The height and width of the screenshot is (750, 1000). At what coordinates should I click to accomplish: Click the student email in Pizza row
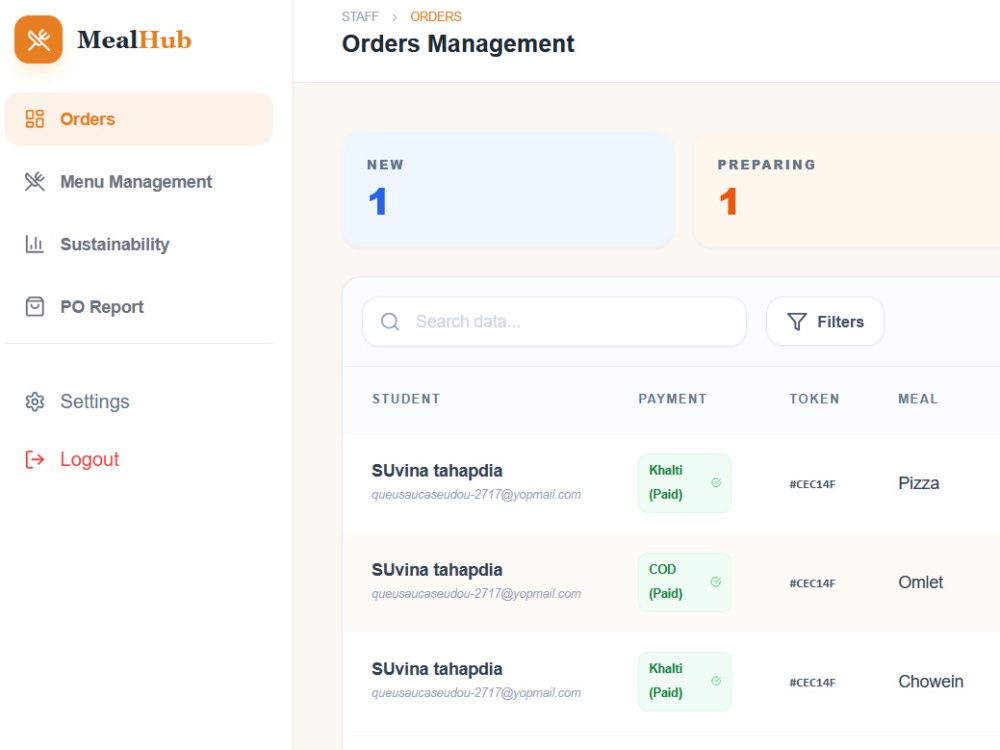click(476, 494)
